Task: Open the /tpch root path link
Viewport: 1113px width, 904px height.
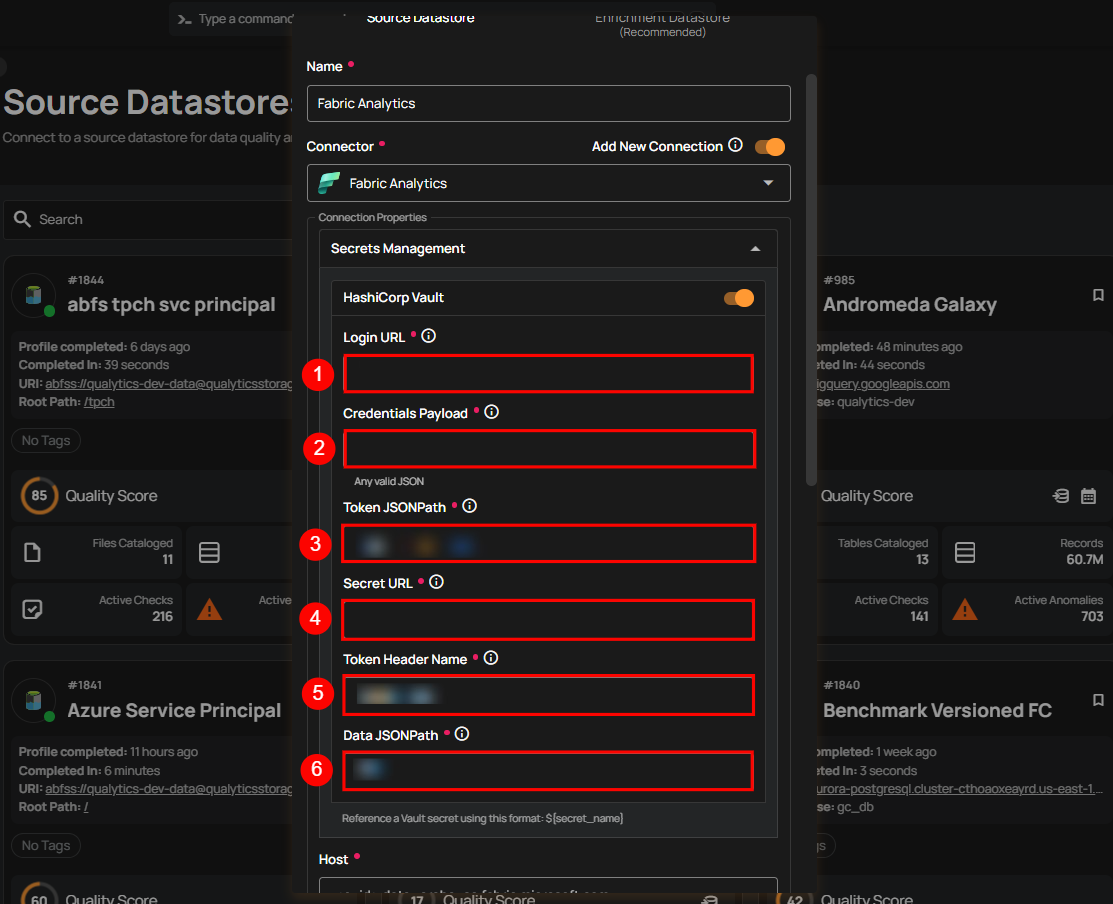Action: point(99,402)
